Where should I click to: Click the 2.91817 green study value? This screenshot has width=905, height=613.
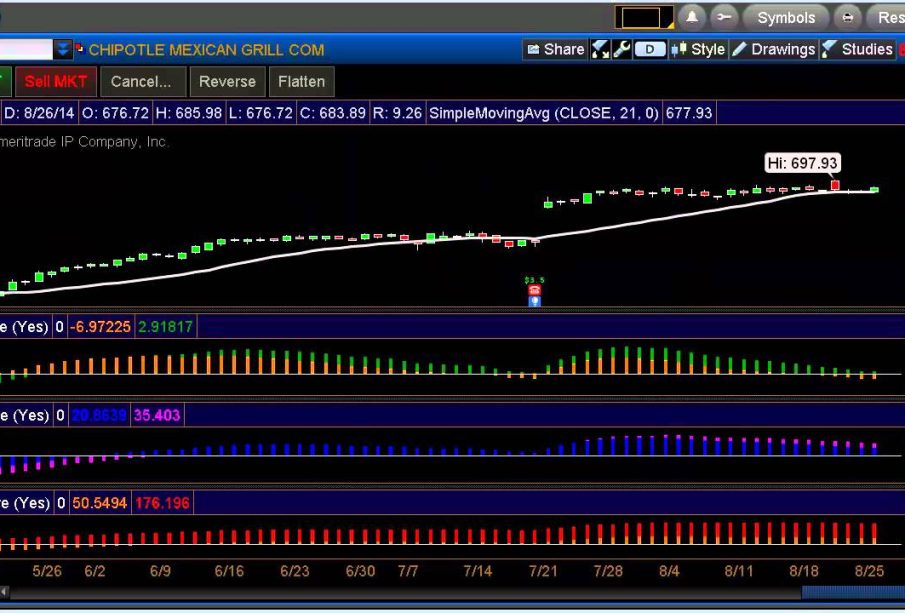coord(165,327)
